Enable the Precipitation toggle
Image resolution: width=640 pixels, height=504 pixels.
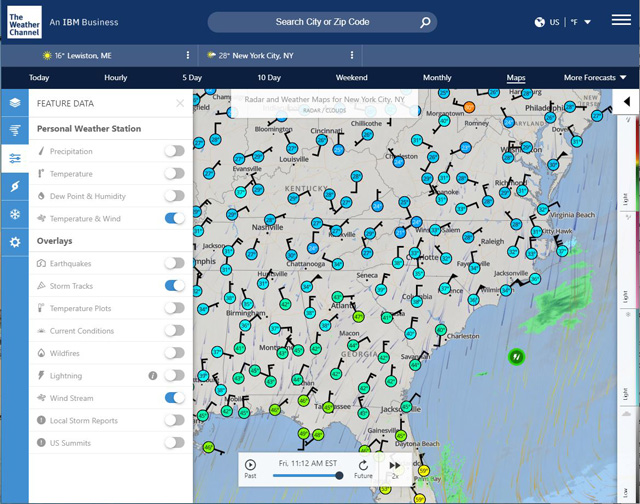(174, 151)
